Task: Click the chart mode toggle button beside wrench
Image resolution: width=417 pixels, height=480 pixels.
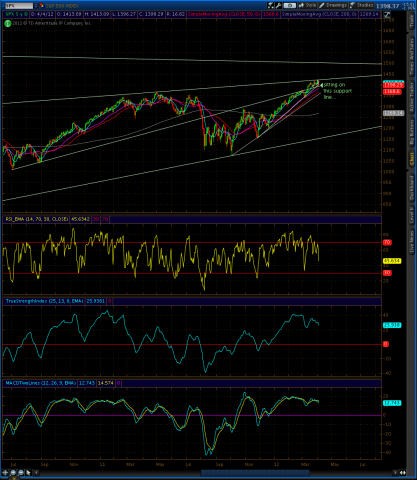Action: [290, 5]
